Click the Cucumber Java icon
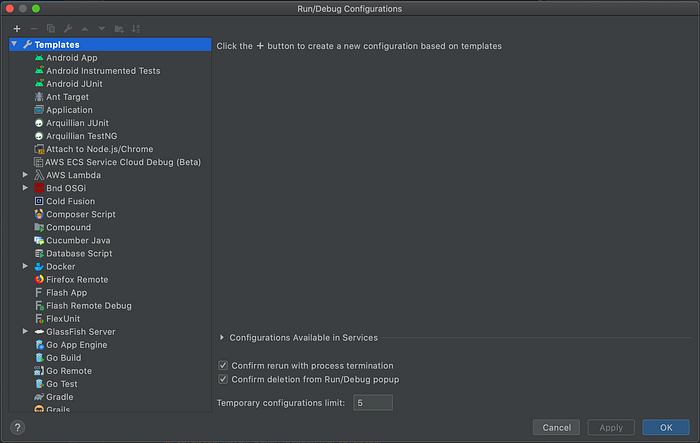700x443 pixels. click(x=39, y=240)
